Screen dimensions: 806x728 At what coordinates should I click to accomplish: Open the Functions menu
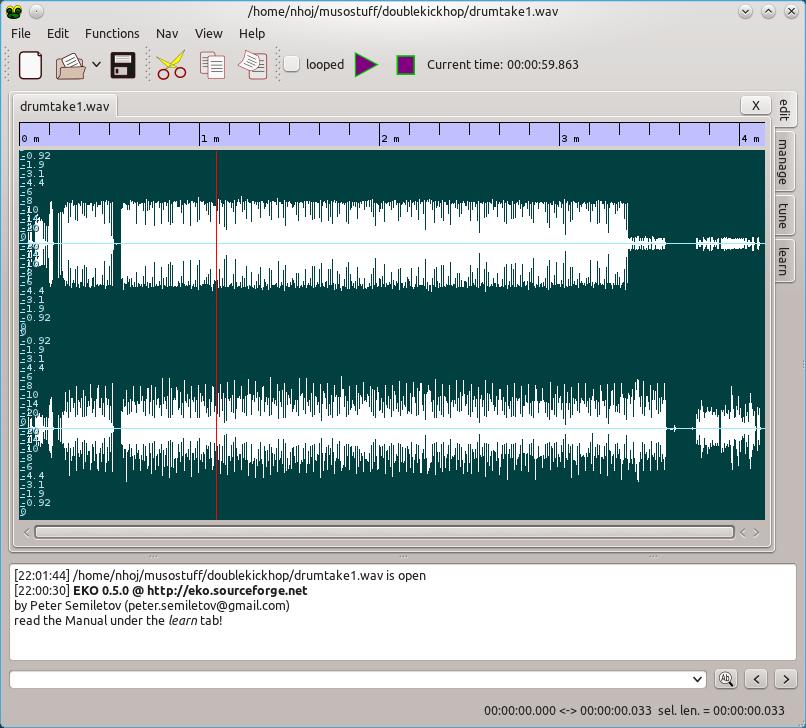tap(112, 33)
